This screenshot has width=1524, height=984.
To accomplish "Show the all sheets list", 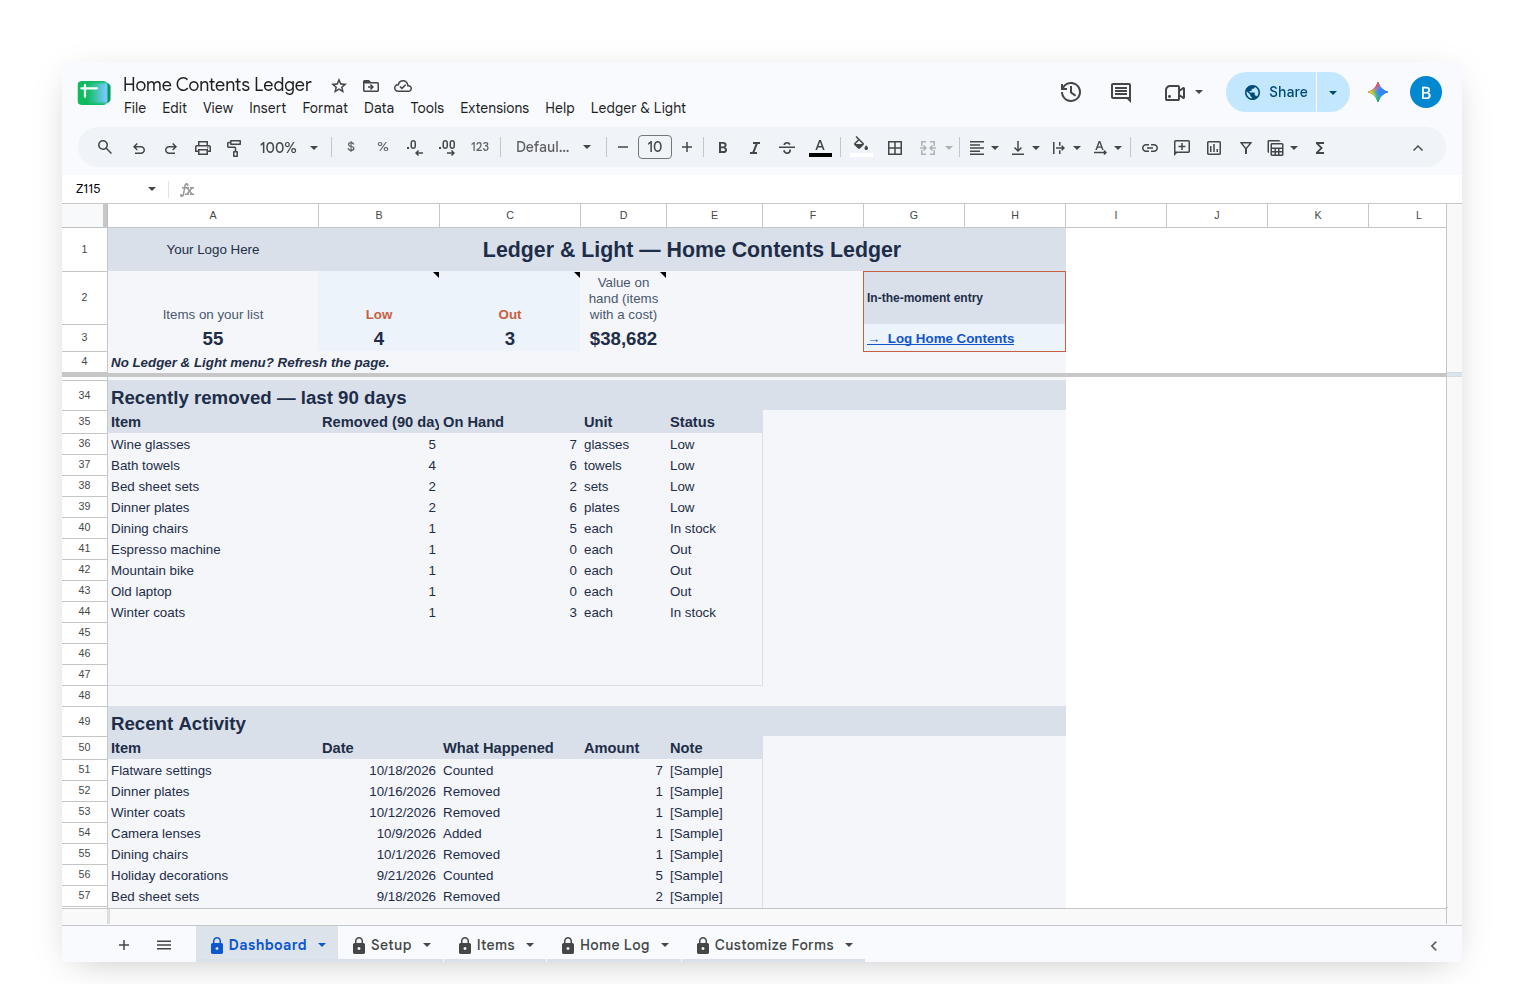I will click(x=164, y=945).
